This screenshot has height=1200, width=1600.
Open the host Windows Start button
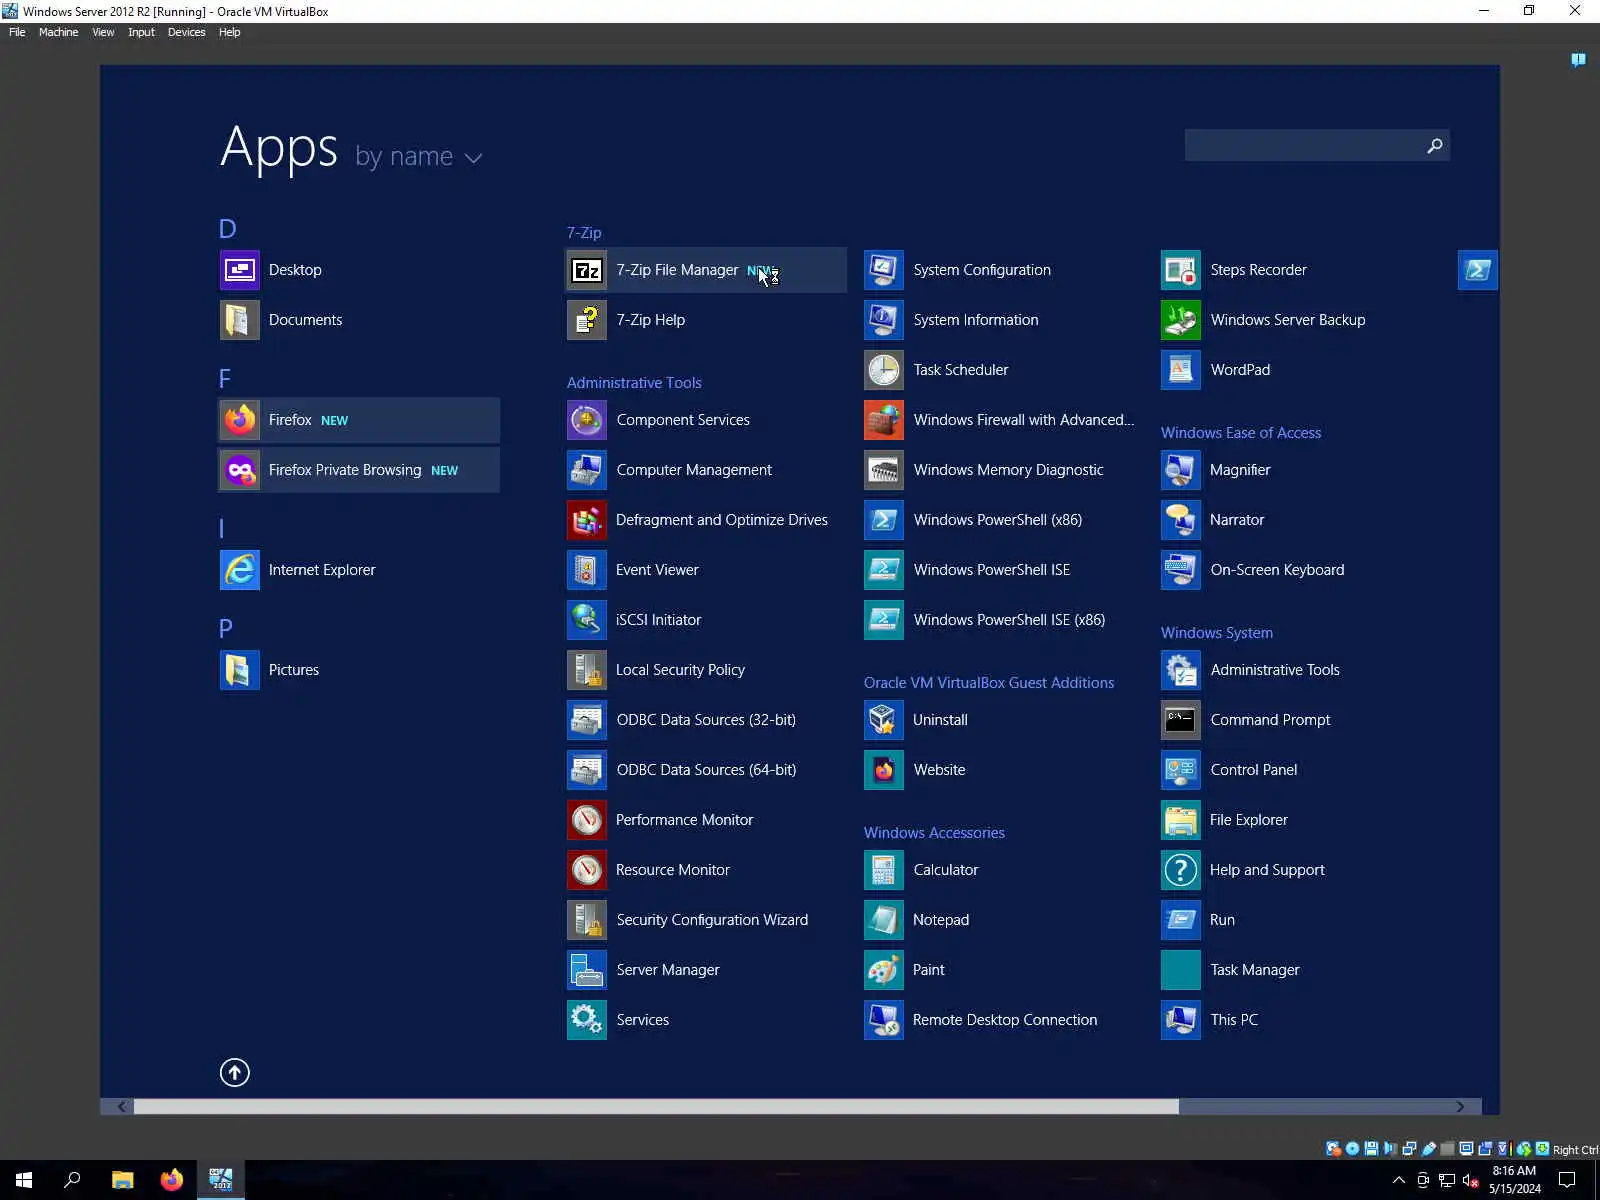click(24, 1180)
